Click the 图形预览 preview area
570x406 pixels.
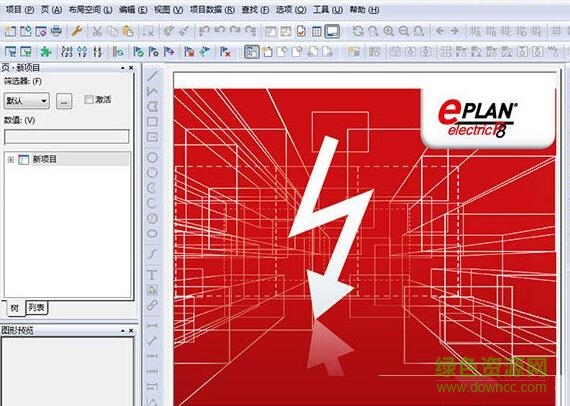[x=67, y=371]
